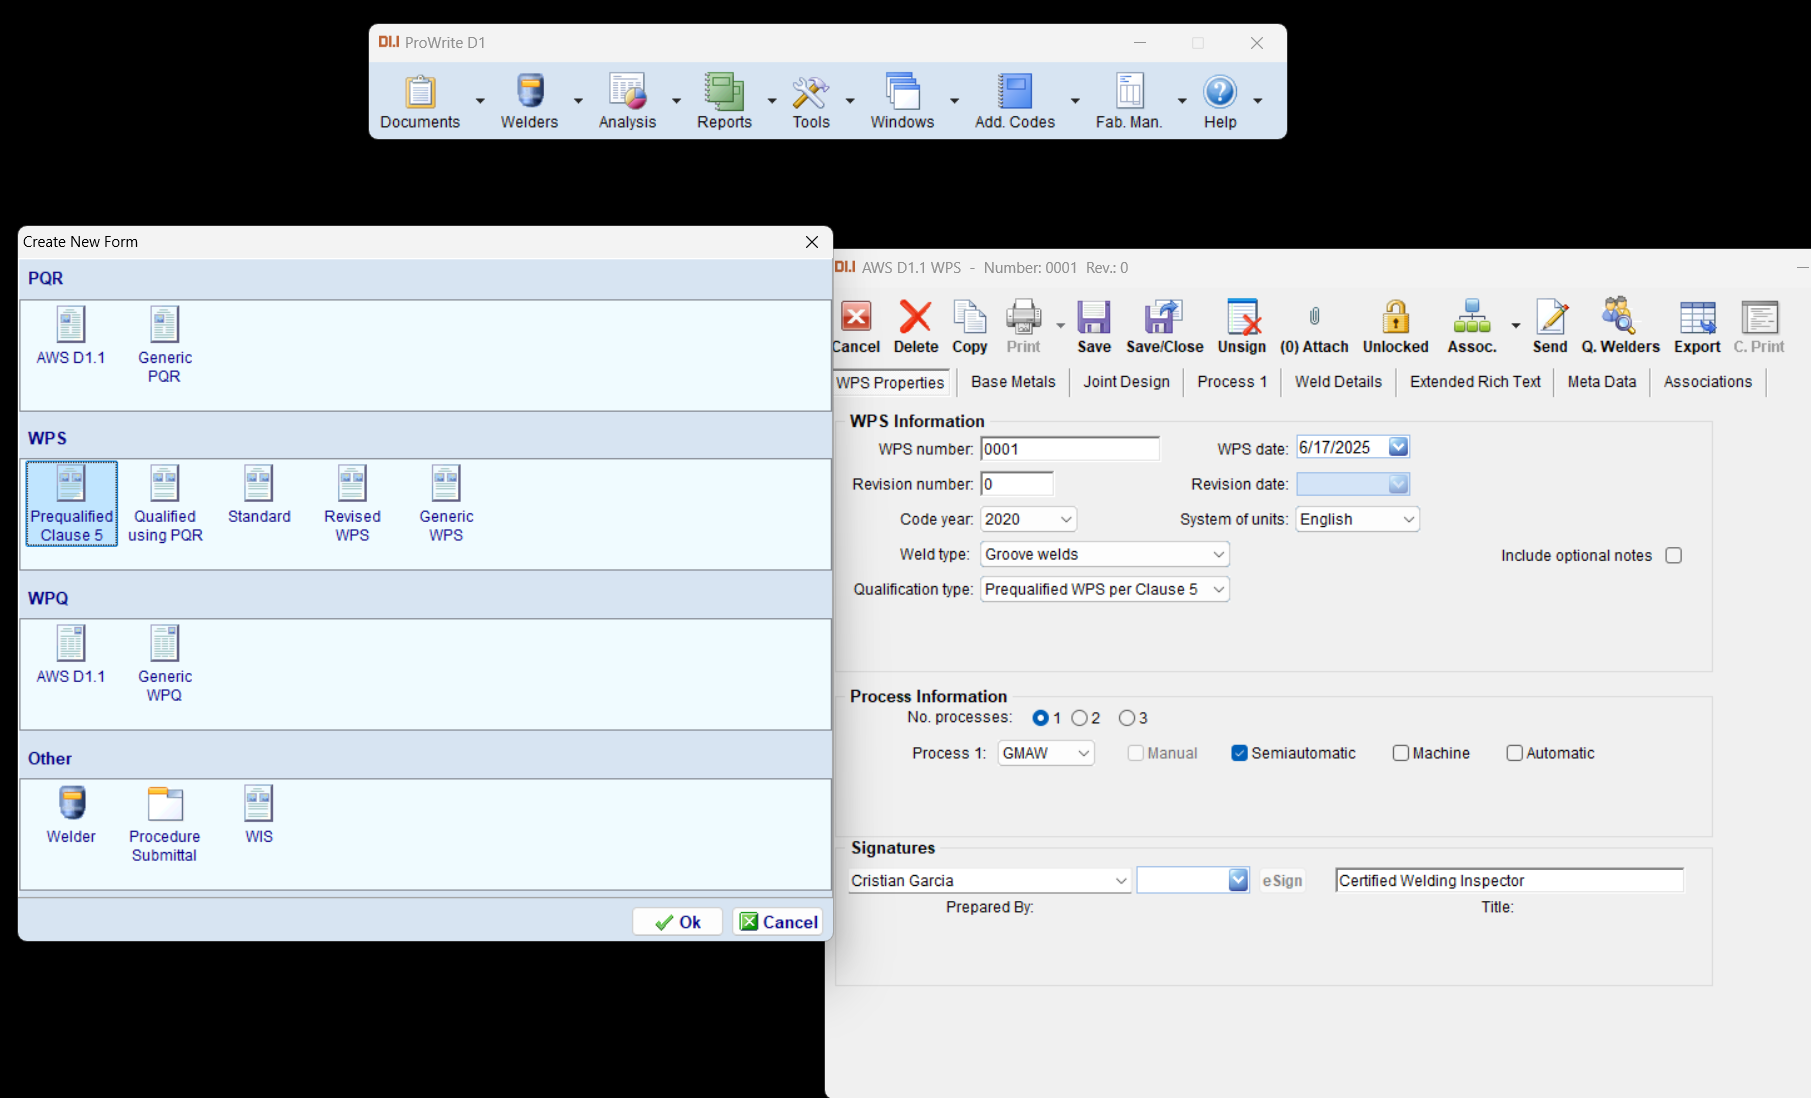The height and width of the screenshot is (1098, 1811).
Task: Switch to the Weld Details tab
Action: [x=1338, y=382]
